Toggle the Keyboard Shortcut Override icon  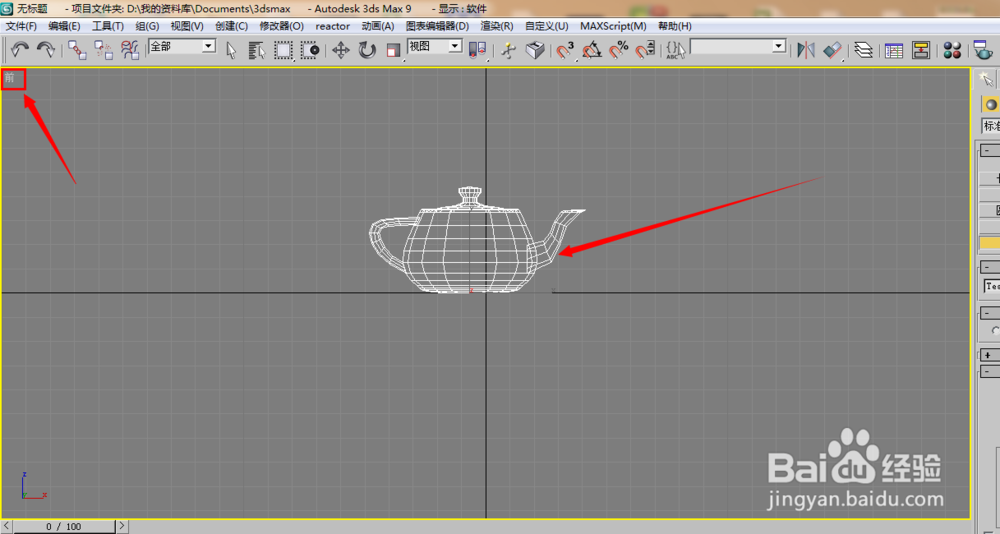pos(535,50)
